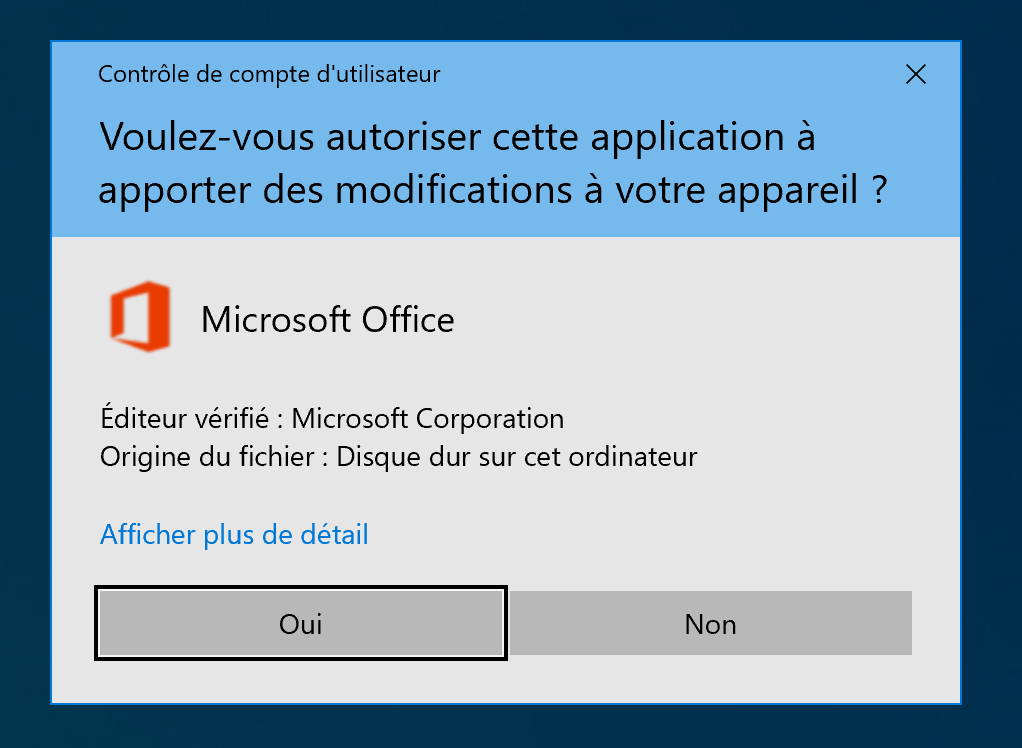This screenshot has height=748, width=1022.
Task: Expand details via Afficher plus de détail
Action: point(234,535)
